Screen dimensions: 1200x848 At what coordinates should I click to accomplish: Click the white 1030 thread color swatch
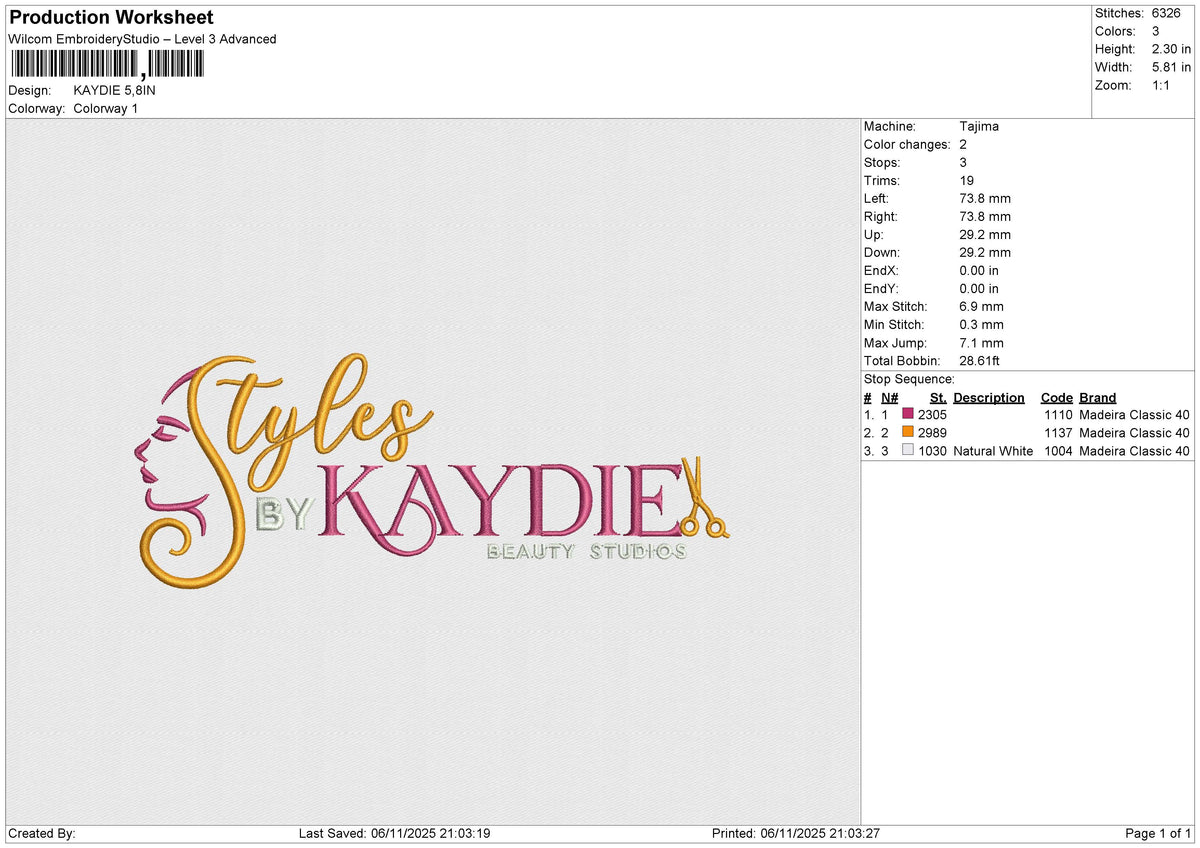pos(908,450)
